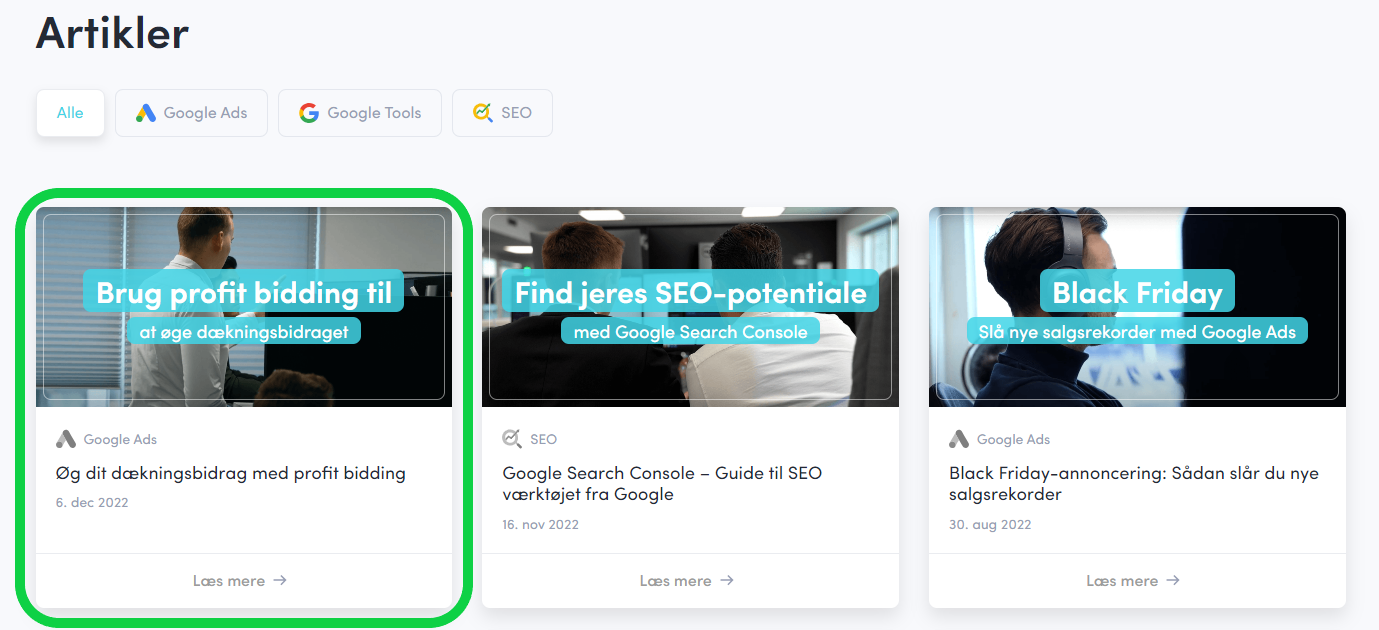This screenshot has width=1379, height=630.
Task: Open the article titled Black Friday-annoncering
Action: point(1134,483)
